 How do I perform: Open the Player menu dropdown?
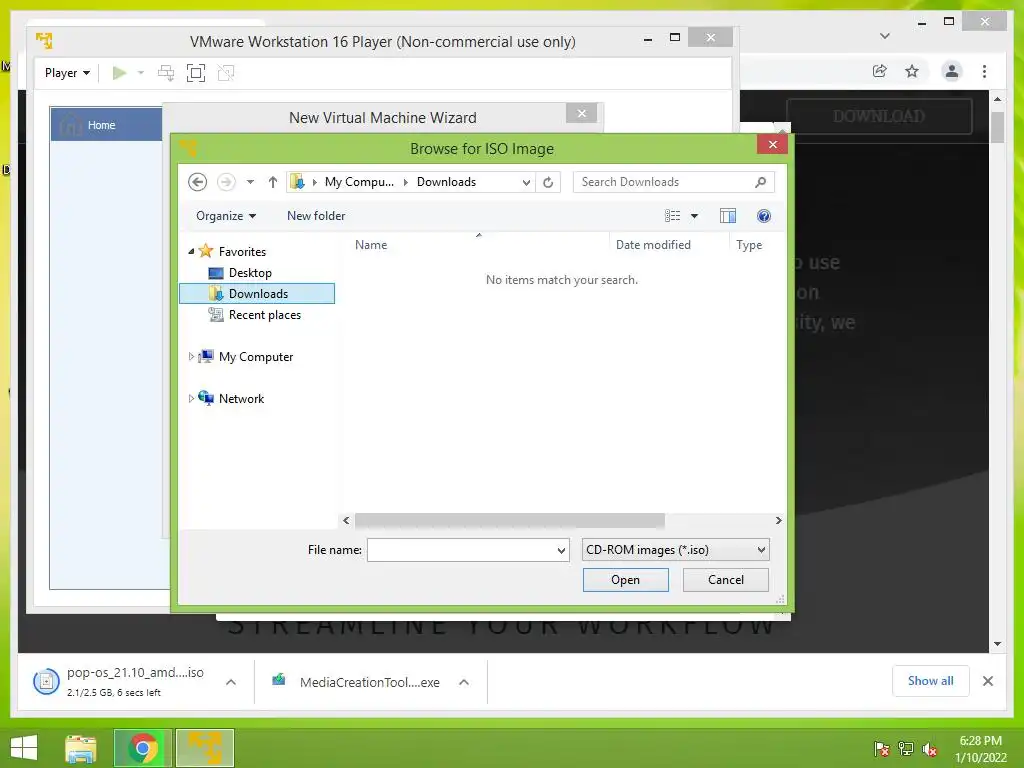(x=67, y=72)
